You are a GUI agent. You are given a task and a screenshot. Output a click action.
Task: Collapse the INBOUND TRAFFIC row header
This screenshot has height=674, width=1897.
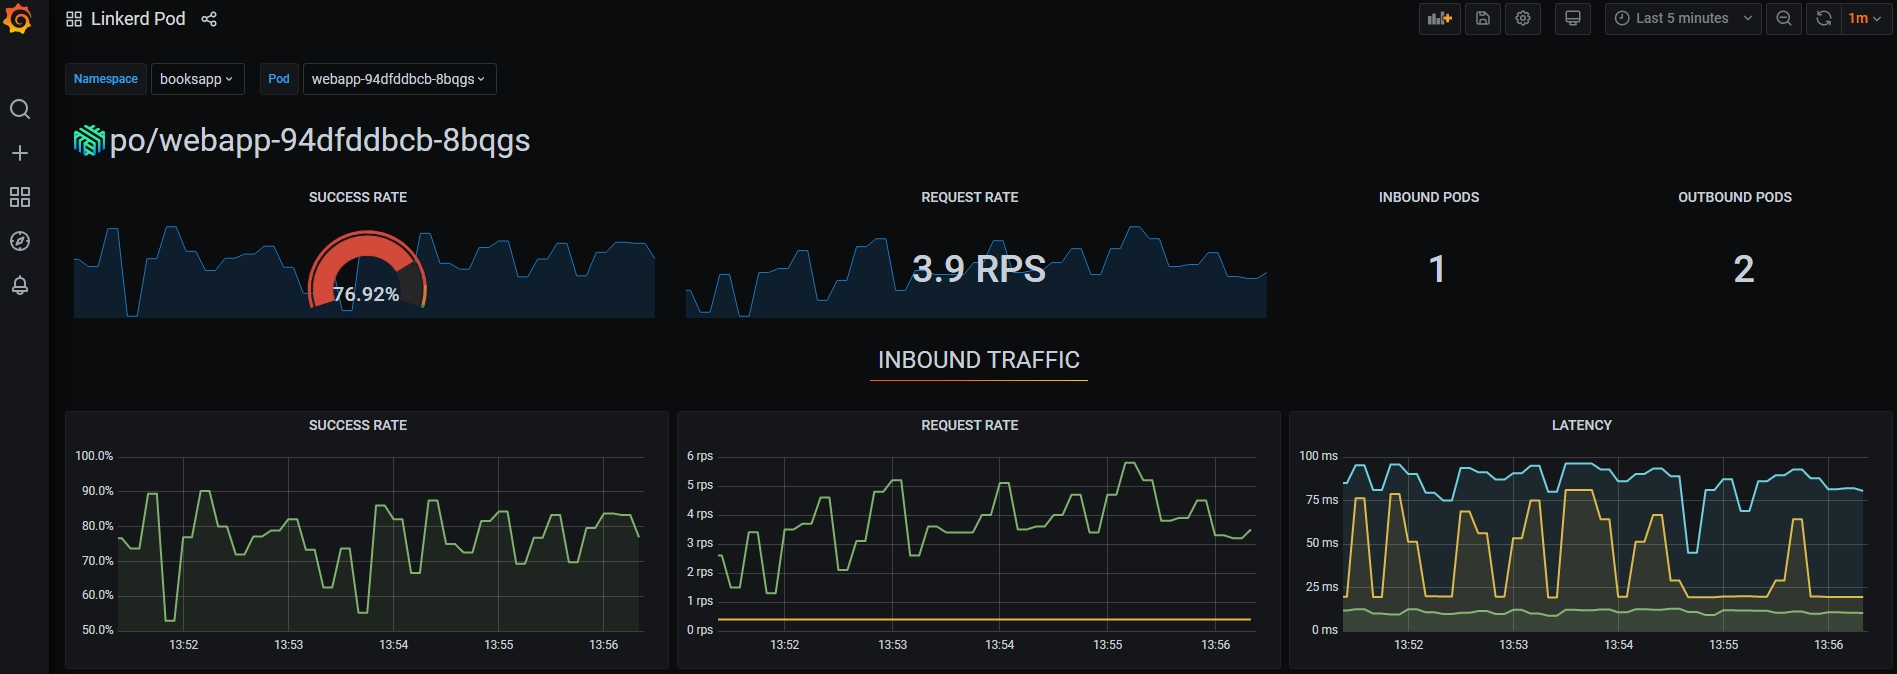(978, 360)
